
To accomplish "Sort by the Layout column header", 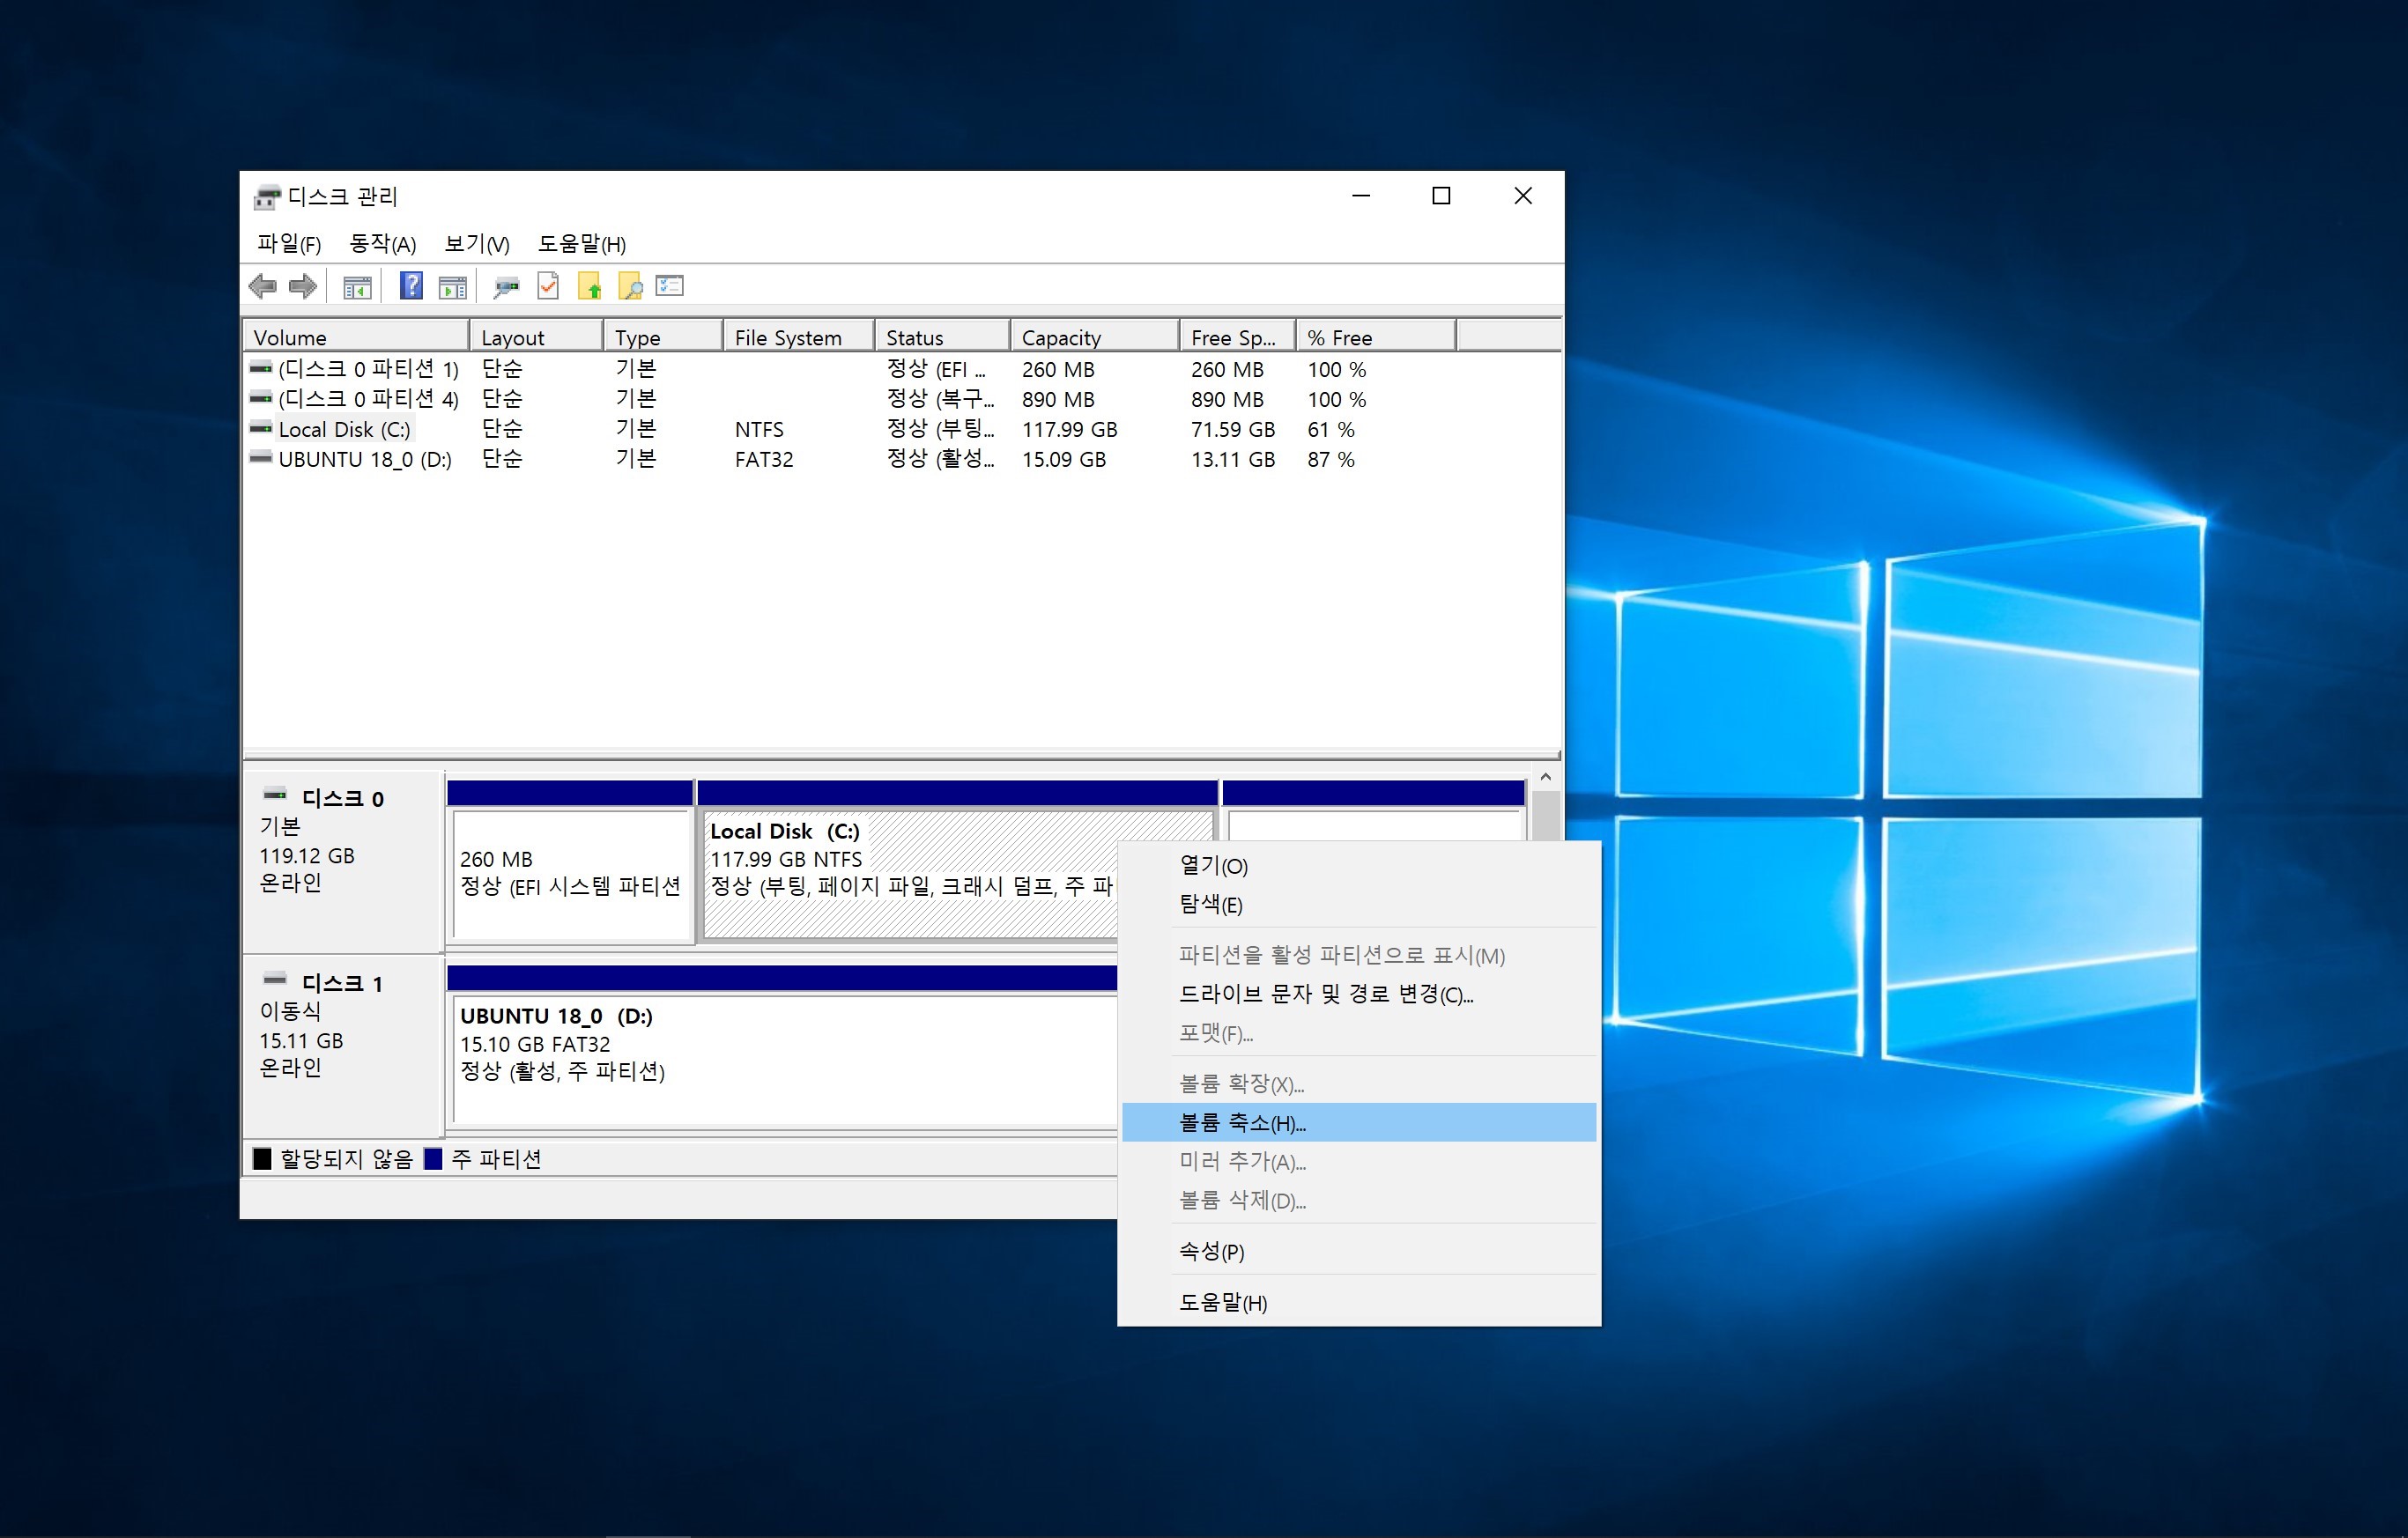I will [x=537, y=337].
